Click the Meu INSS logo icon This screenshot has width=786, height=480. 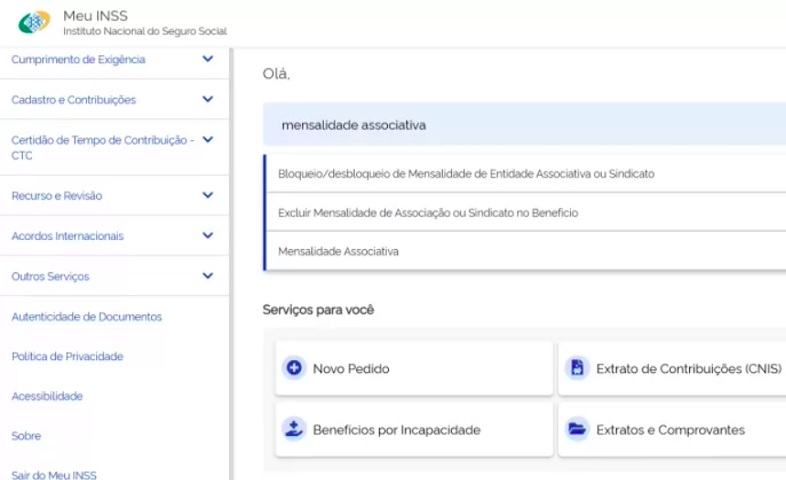coord(33,22)
